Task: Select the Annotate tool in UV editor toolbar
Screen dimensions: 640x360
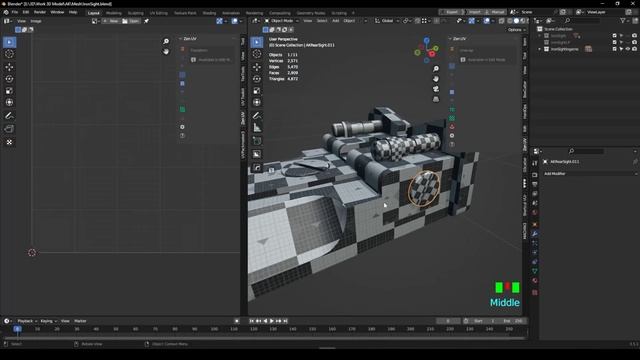Action: click(9, 116)
